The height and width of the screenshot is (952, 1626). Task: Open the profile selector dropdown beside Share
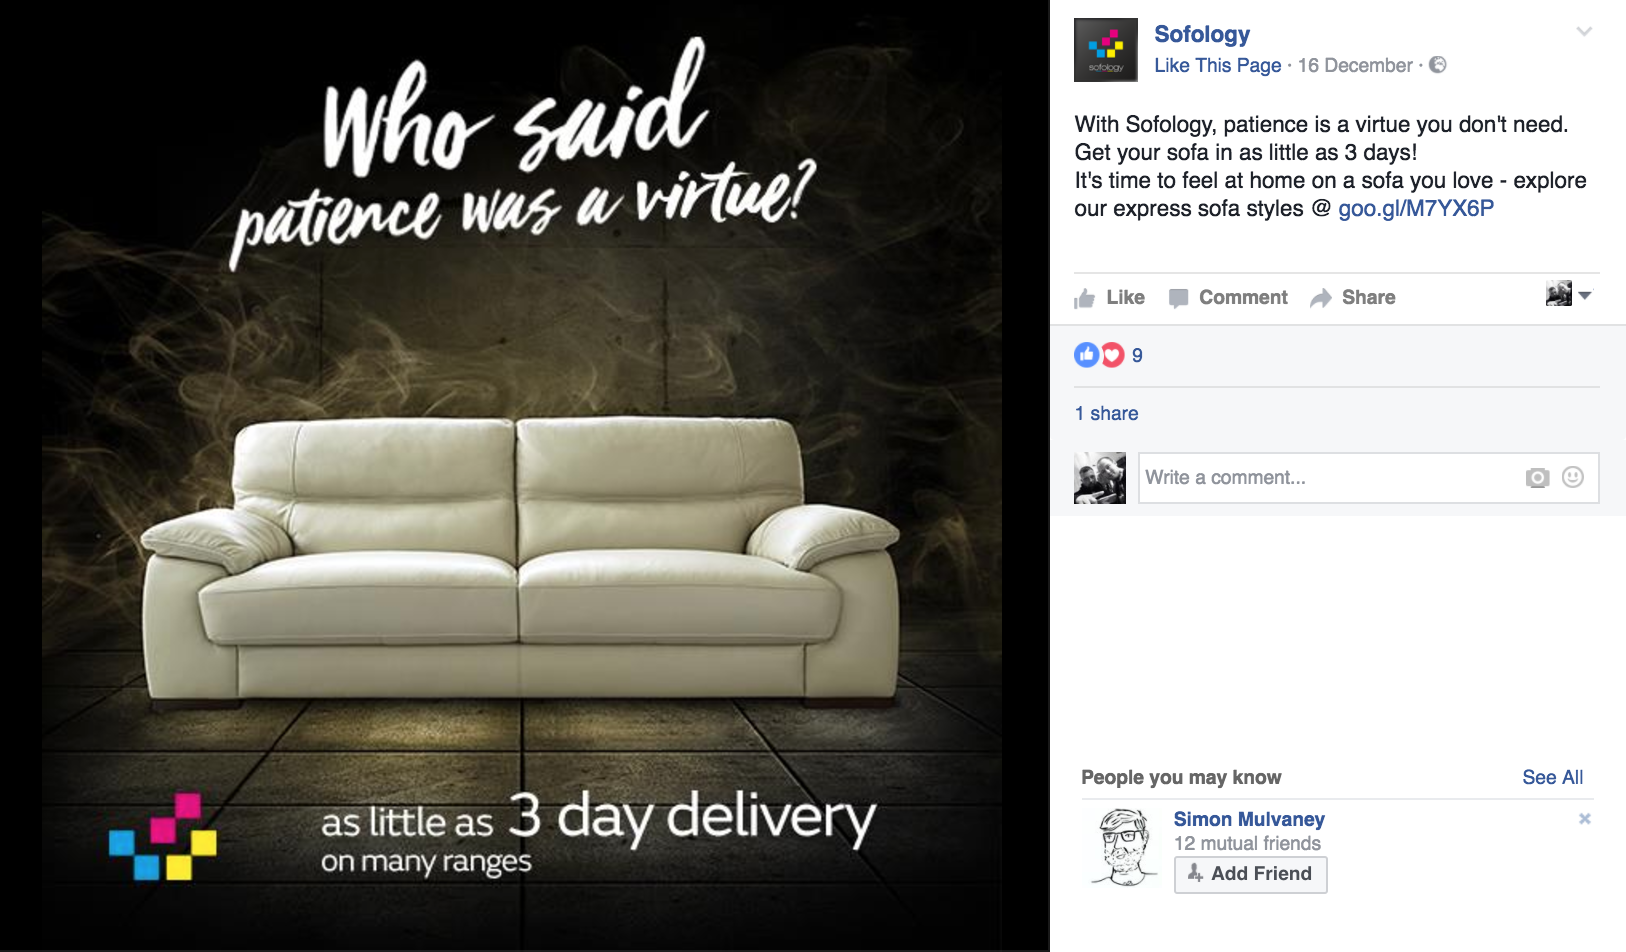click(1568, 294)
